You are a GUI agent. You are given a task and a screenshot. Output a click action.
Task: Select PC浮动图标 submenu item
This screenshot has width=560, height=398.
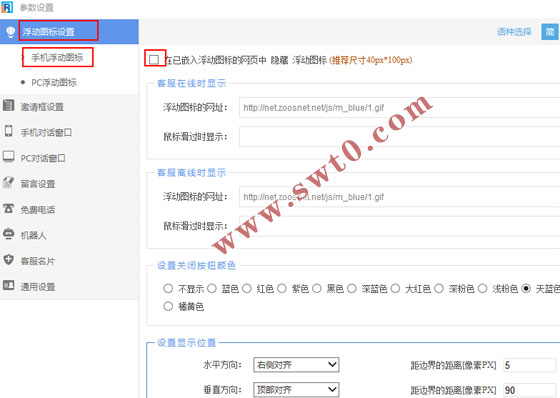click(54, 83)
